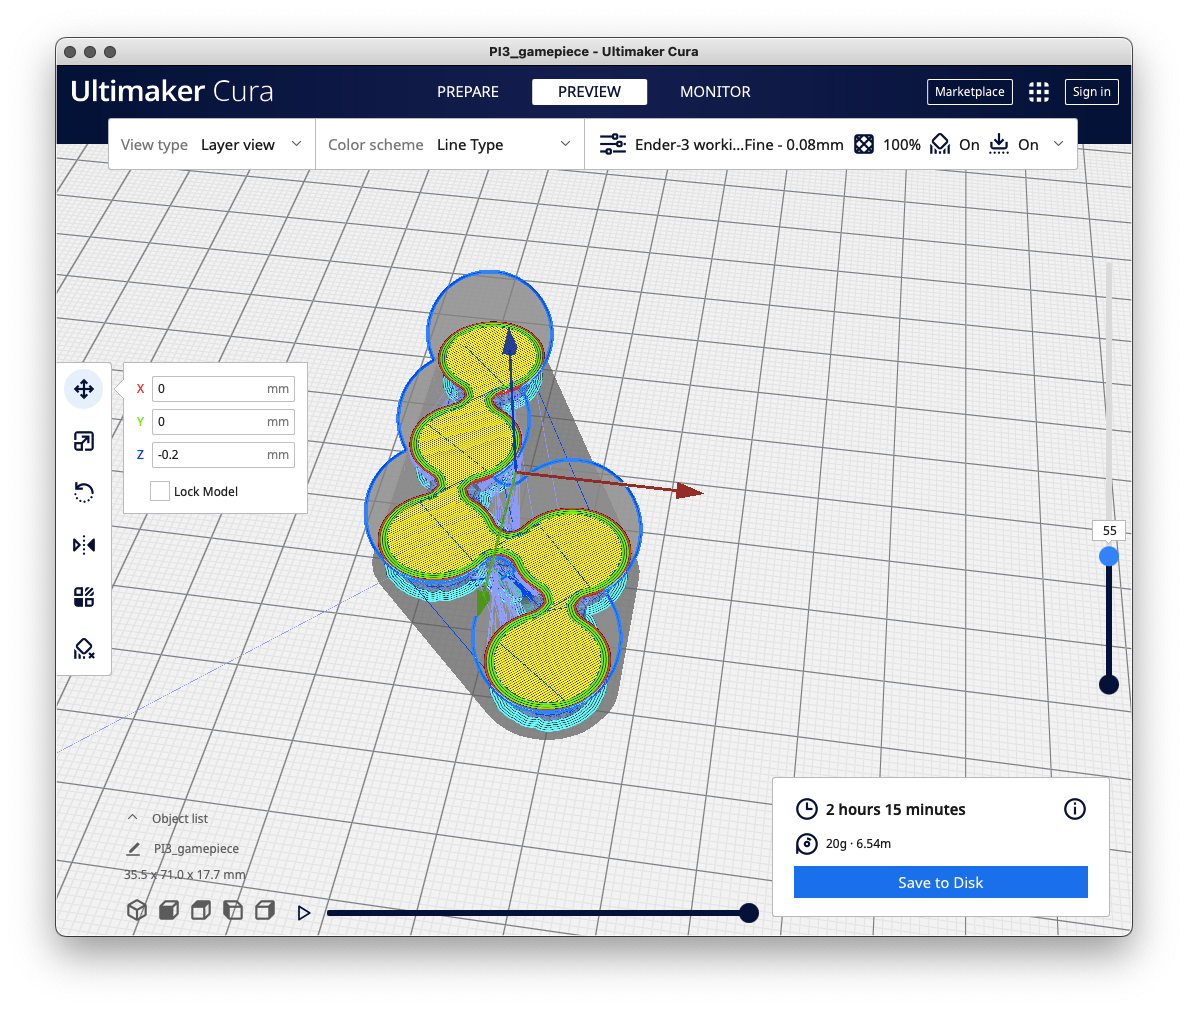This screenshot has width=1188, height=1010.
Task: Switch to the PREPARE tab
Action: tap(467, 92)
